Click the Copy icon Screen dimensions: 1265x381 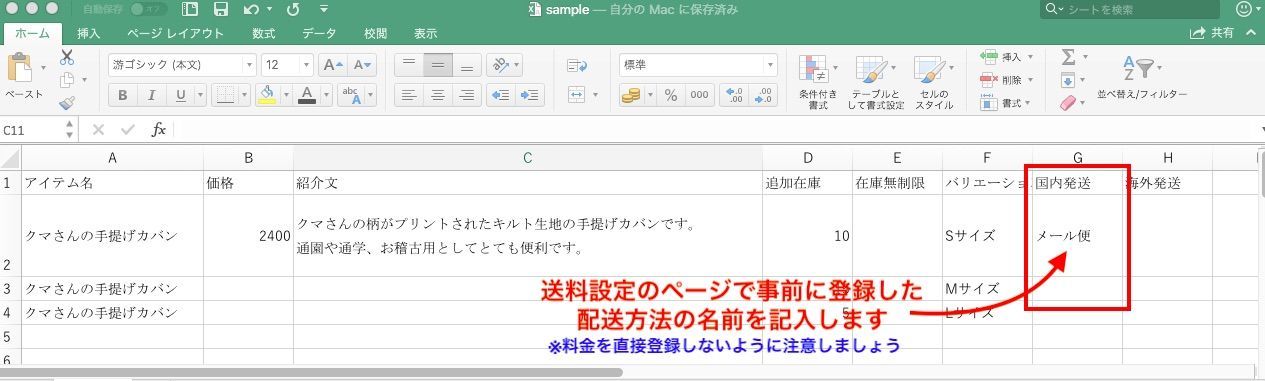tap(67, 80)
